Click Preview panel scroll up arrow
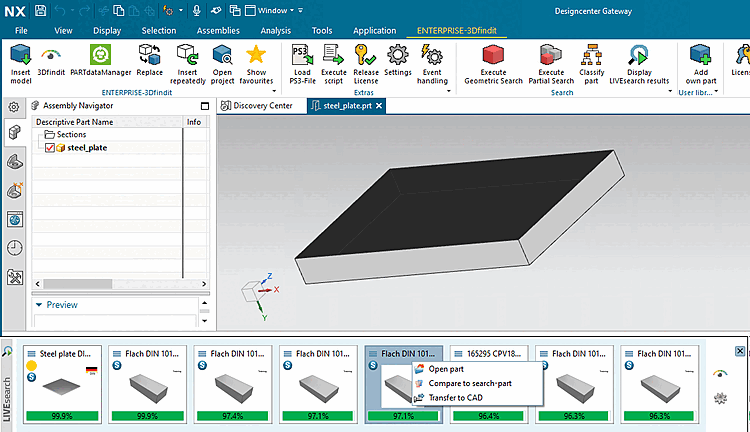This screenshot has width=750, height=432. pos(205,303)
